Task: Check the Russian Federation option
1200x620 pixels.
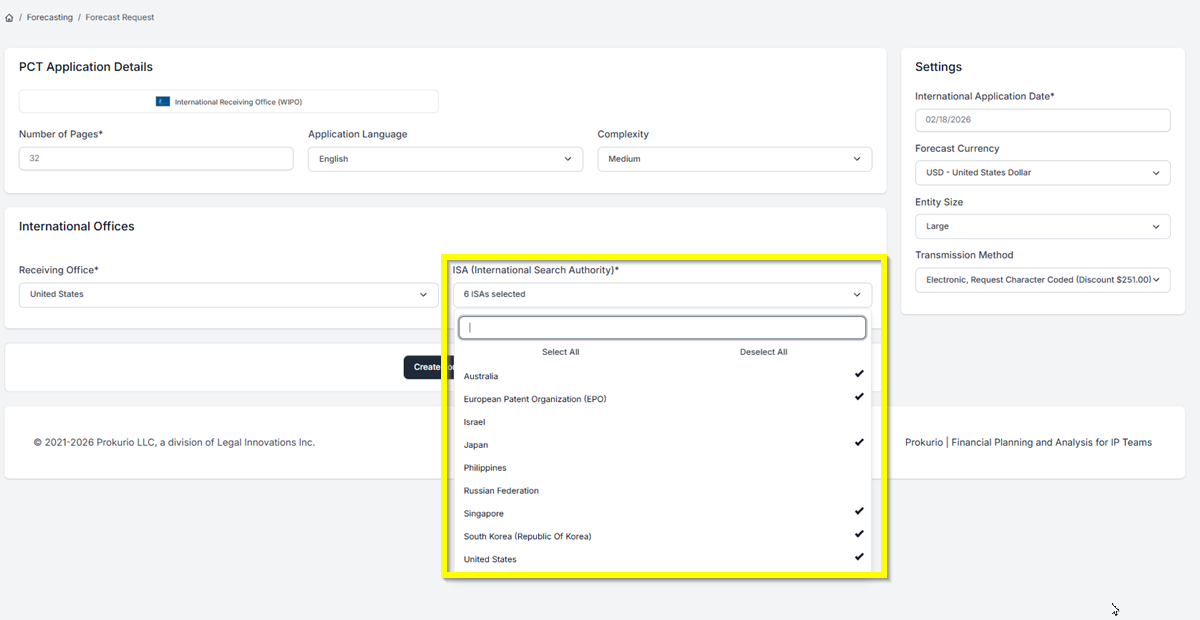Action: [x=501, y=491]
